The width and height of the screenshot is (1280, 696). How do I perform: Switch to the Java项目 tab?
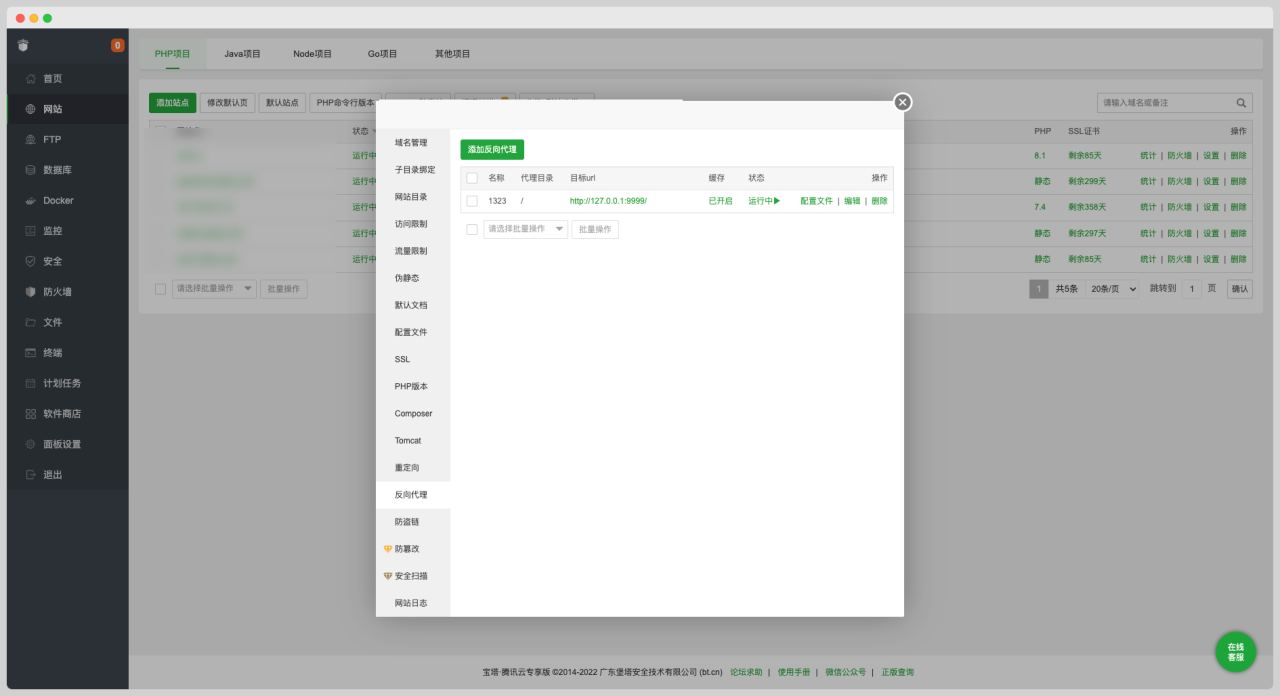242,54
